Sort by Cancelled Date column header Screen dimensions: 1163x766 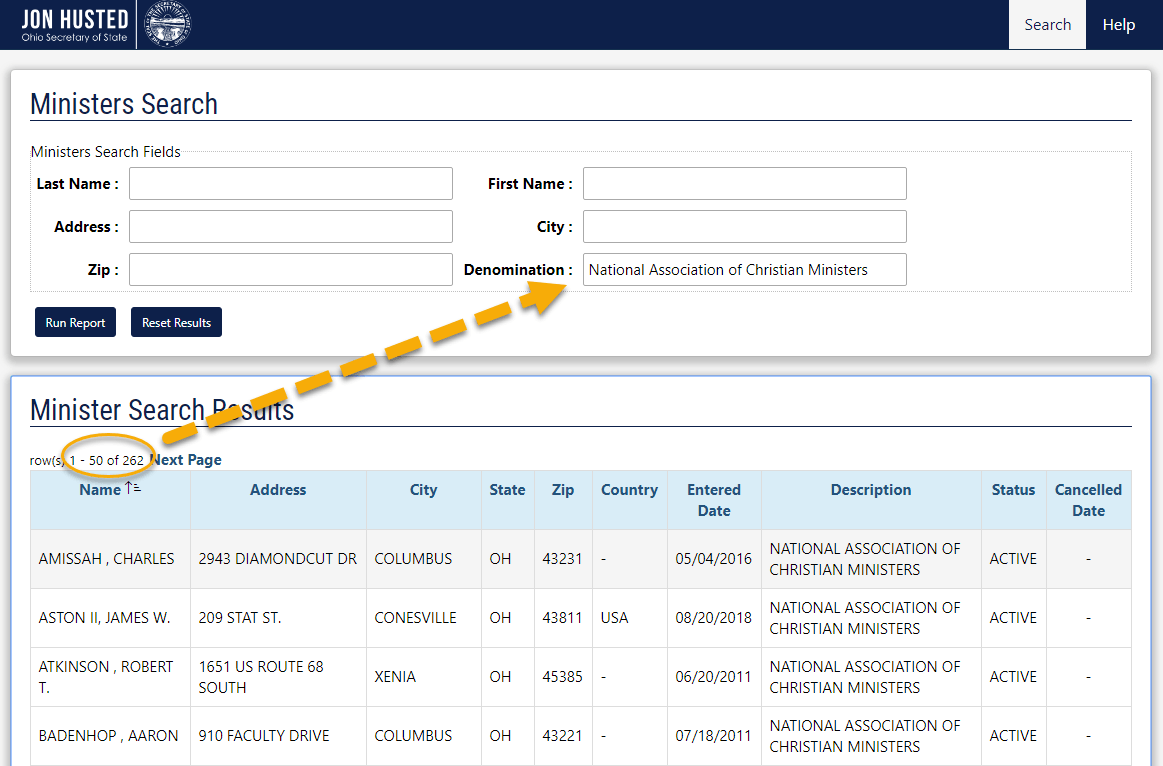tap(1088, 500)
